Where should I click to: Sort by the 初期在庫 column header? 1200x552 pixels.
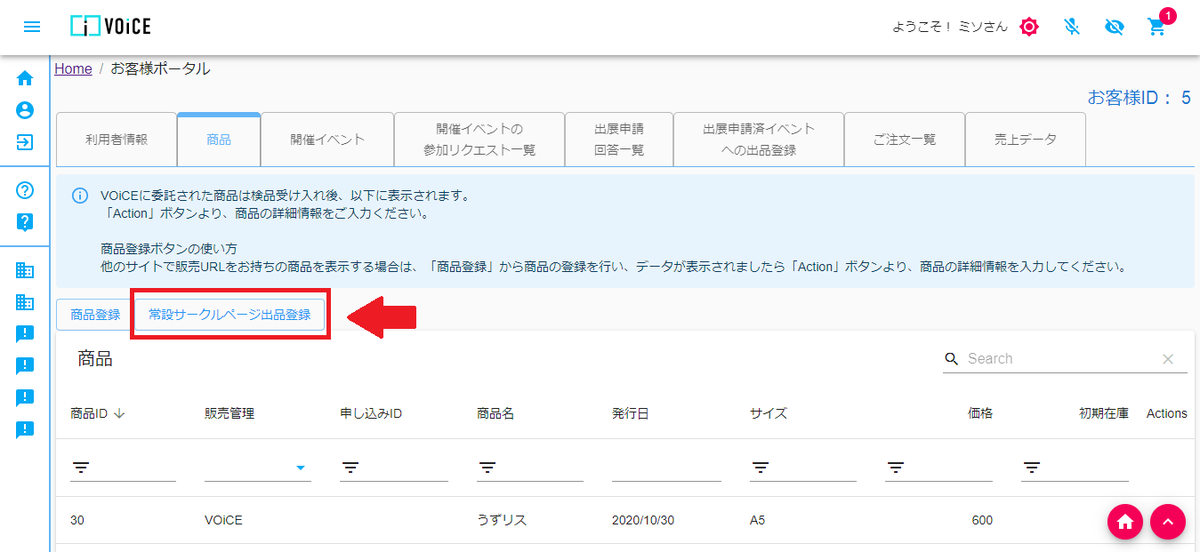pyautogui.click(x=1103, y=413)
